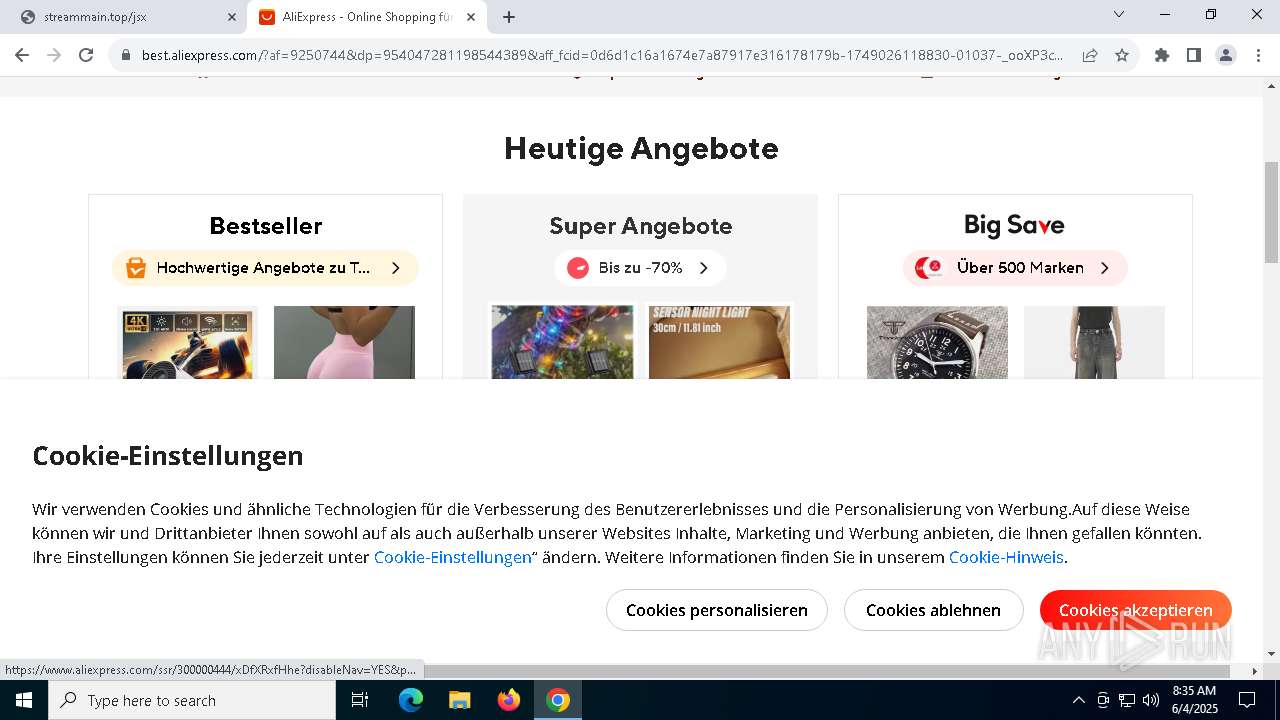Open the Big Save heading
This screenshot has height=720, width=1280.
pyautogui.click(x=1014, y=225)
